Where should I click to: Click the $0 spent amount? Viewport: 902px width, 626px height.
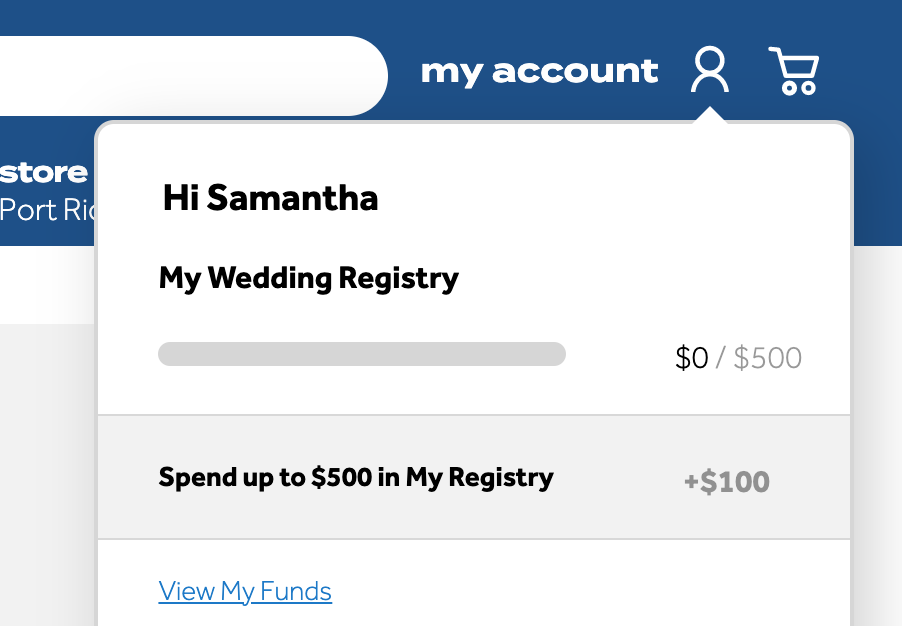click(x=691, y=358)
